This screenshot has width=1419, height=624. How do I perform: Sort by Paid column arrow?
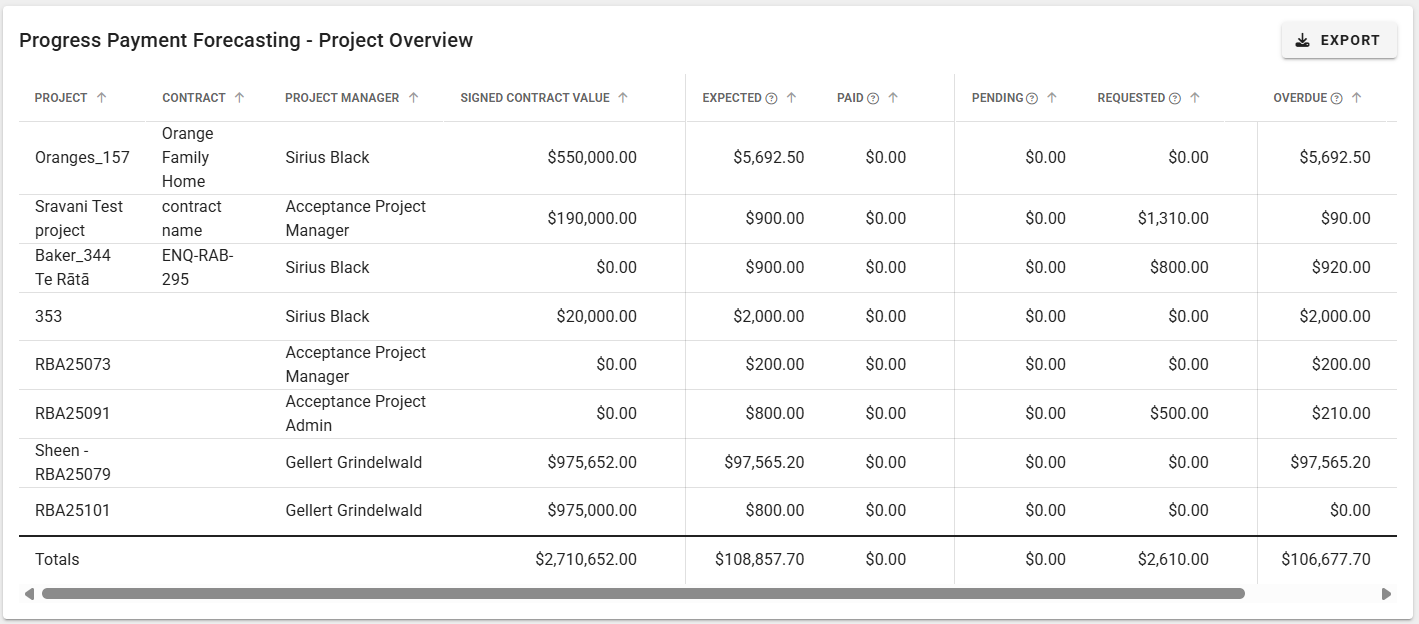(893, 98)
